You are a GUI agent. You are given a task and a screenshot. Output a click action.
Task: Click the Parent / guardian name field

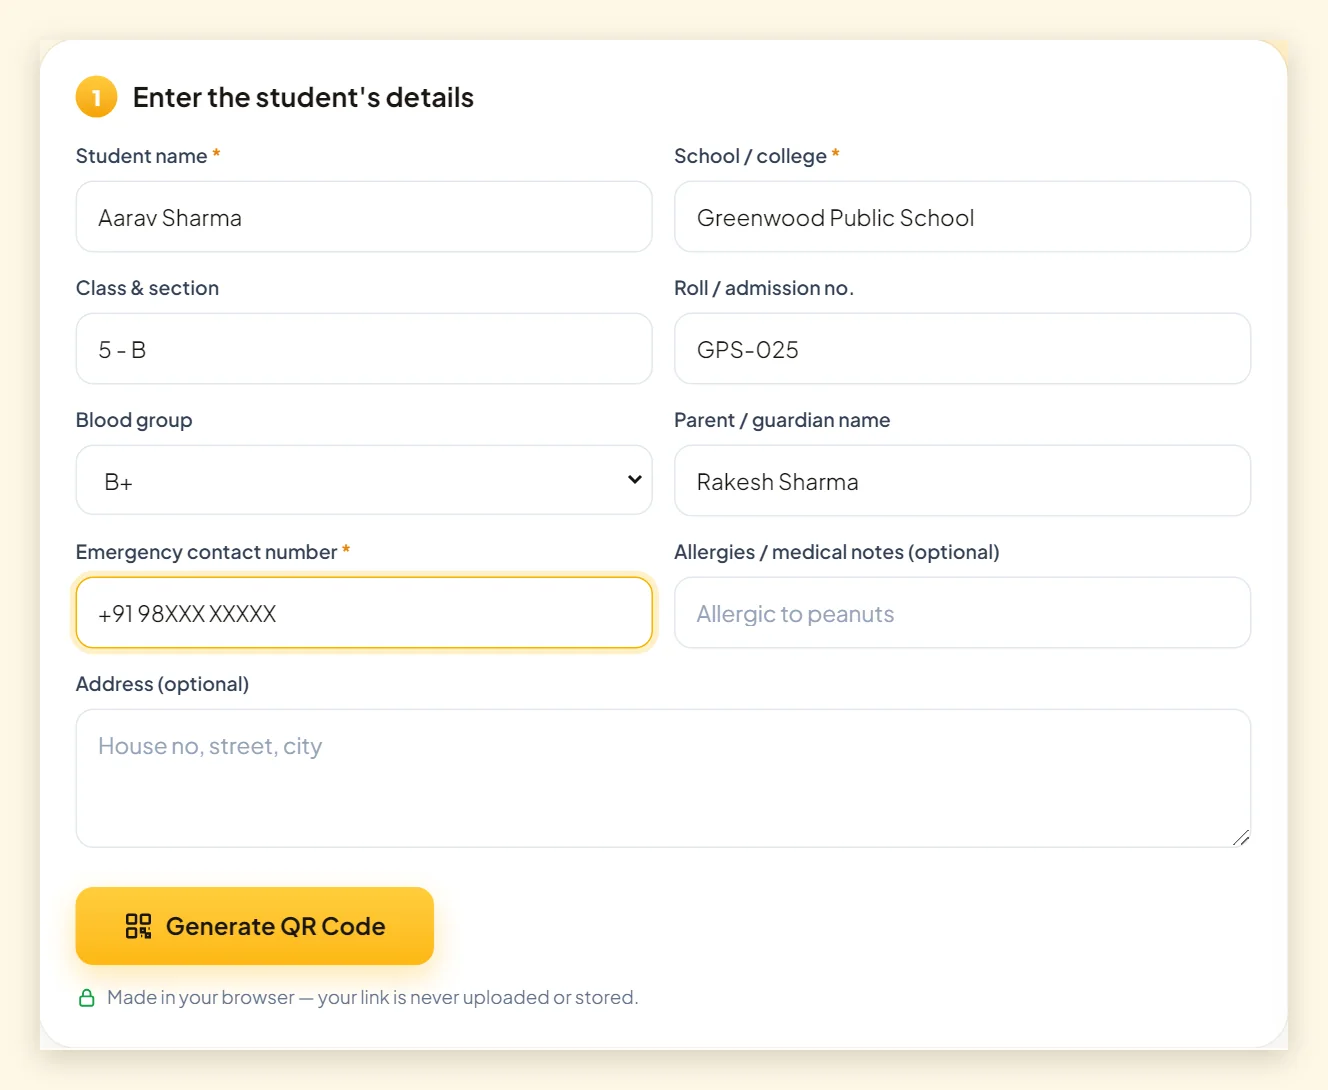(x=962, y=481)
